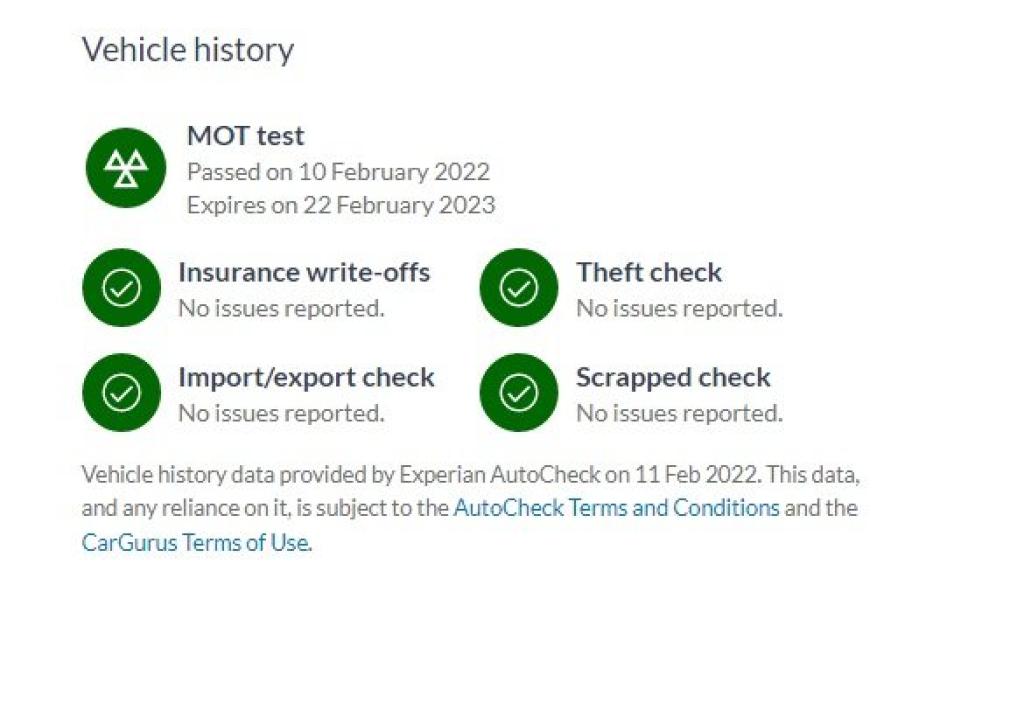The image size is (1024, 717).
Task: Click the Insurance write-offs green checkmark icon
Action: 121,288
